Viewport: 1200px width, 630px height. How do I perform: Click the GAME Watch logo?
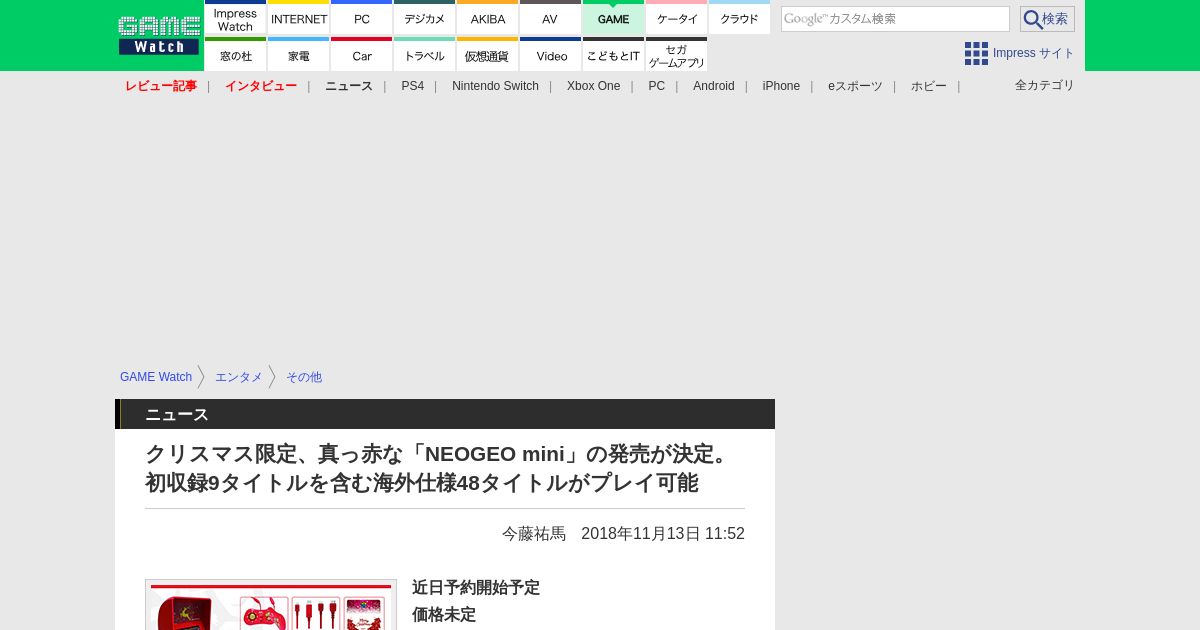pyautogui.click(x=159, y=35)
